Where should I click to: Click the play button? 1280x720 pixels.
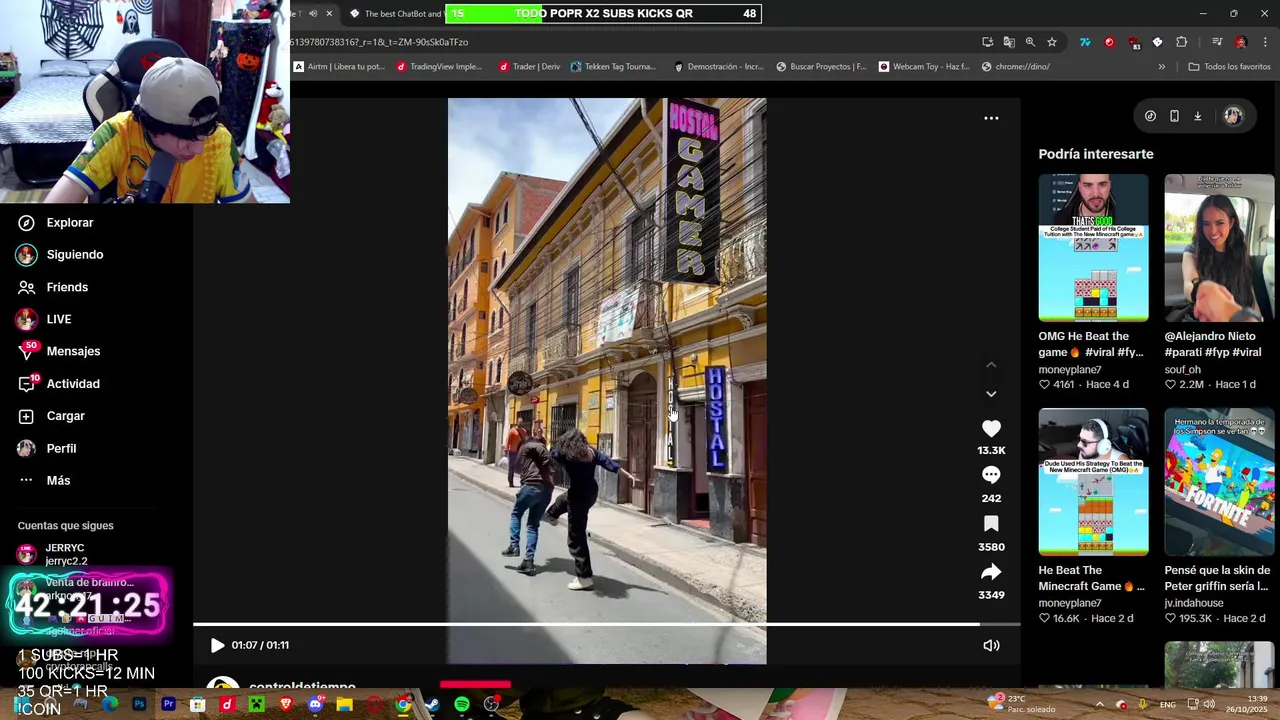217,645
